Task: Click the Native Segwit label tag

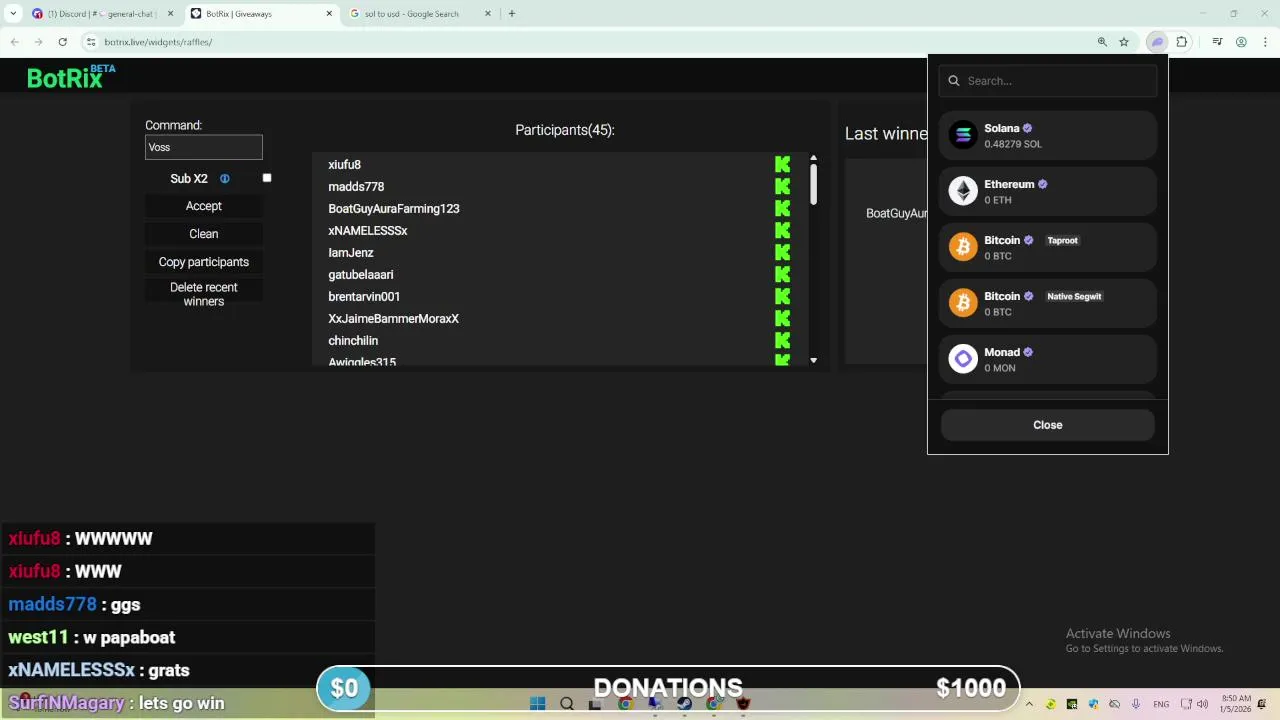Action: tap(1074, 296)
